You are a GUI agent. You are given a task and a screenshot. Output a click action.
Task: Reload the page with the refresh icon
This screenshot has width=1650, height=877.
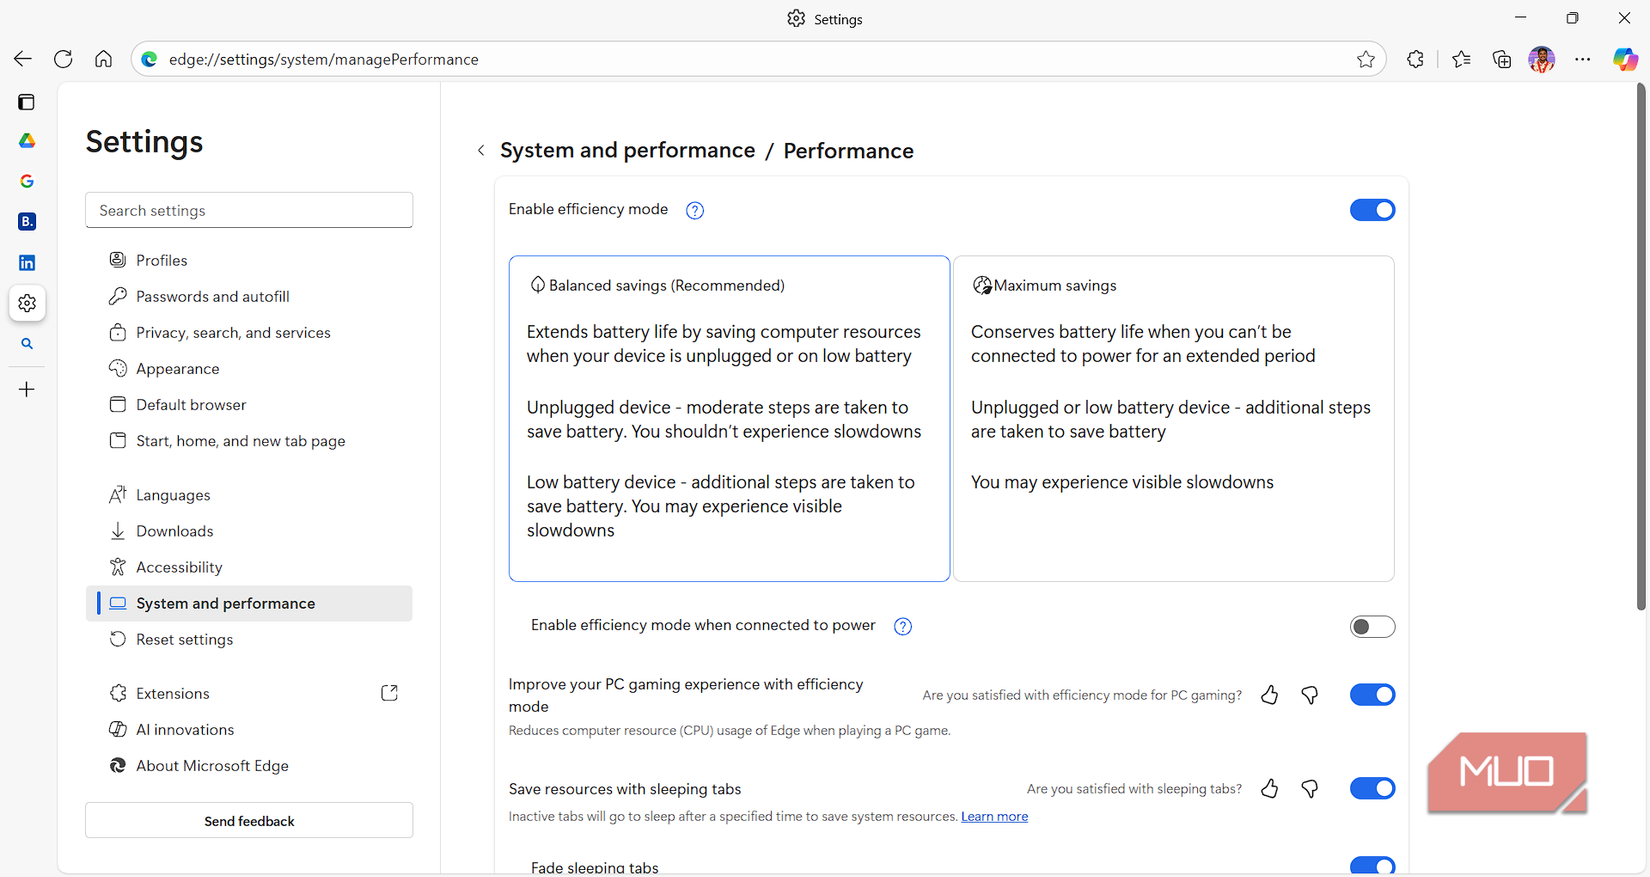tap(63, 59)
